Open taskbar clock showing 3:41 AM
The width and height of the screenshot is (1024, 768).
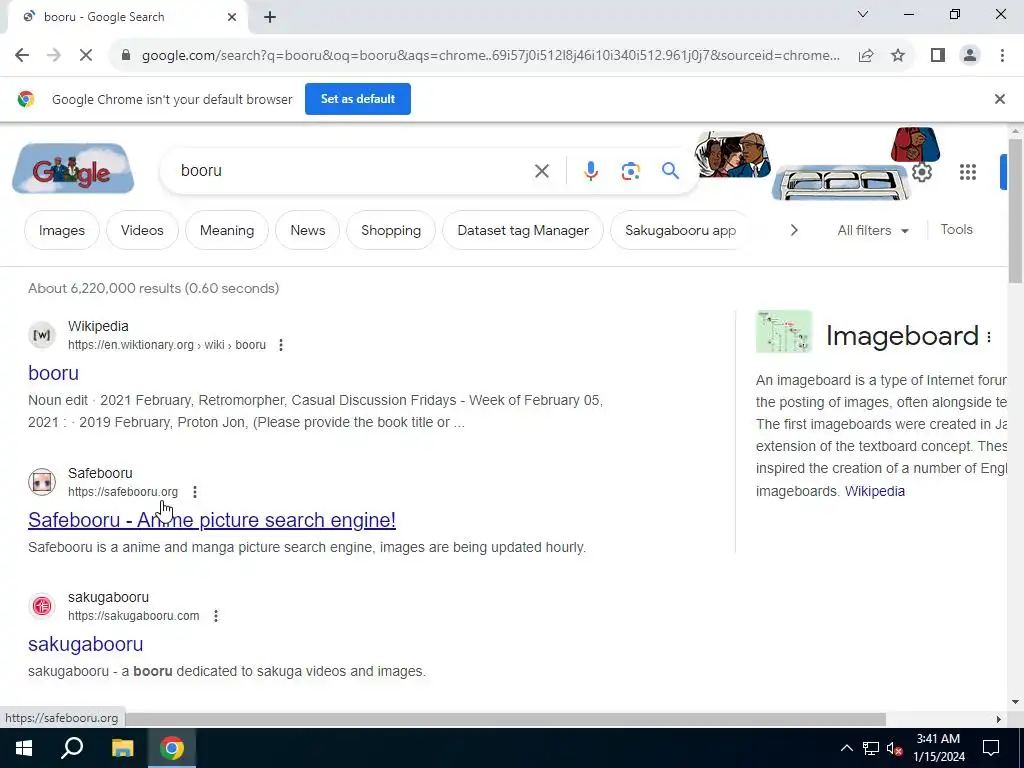coord(938,748)
